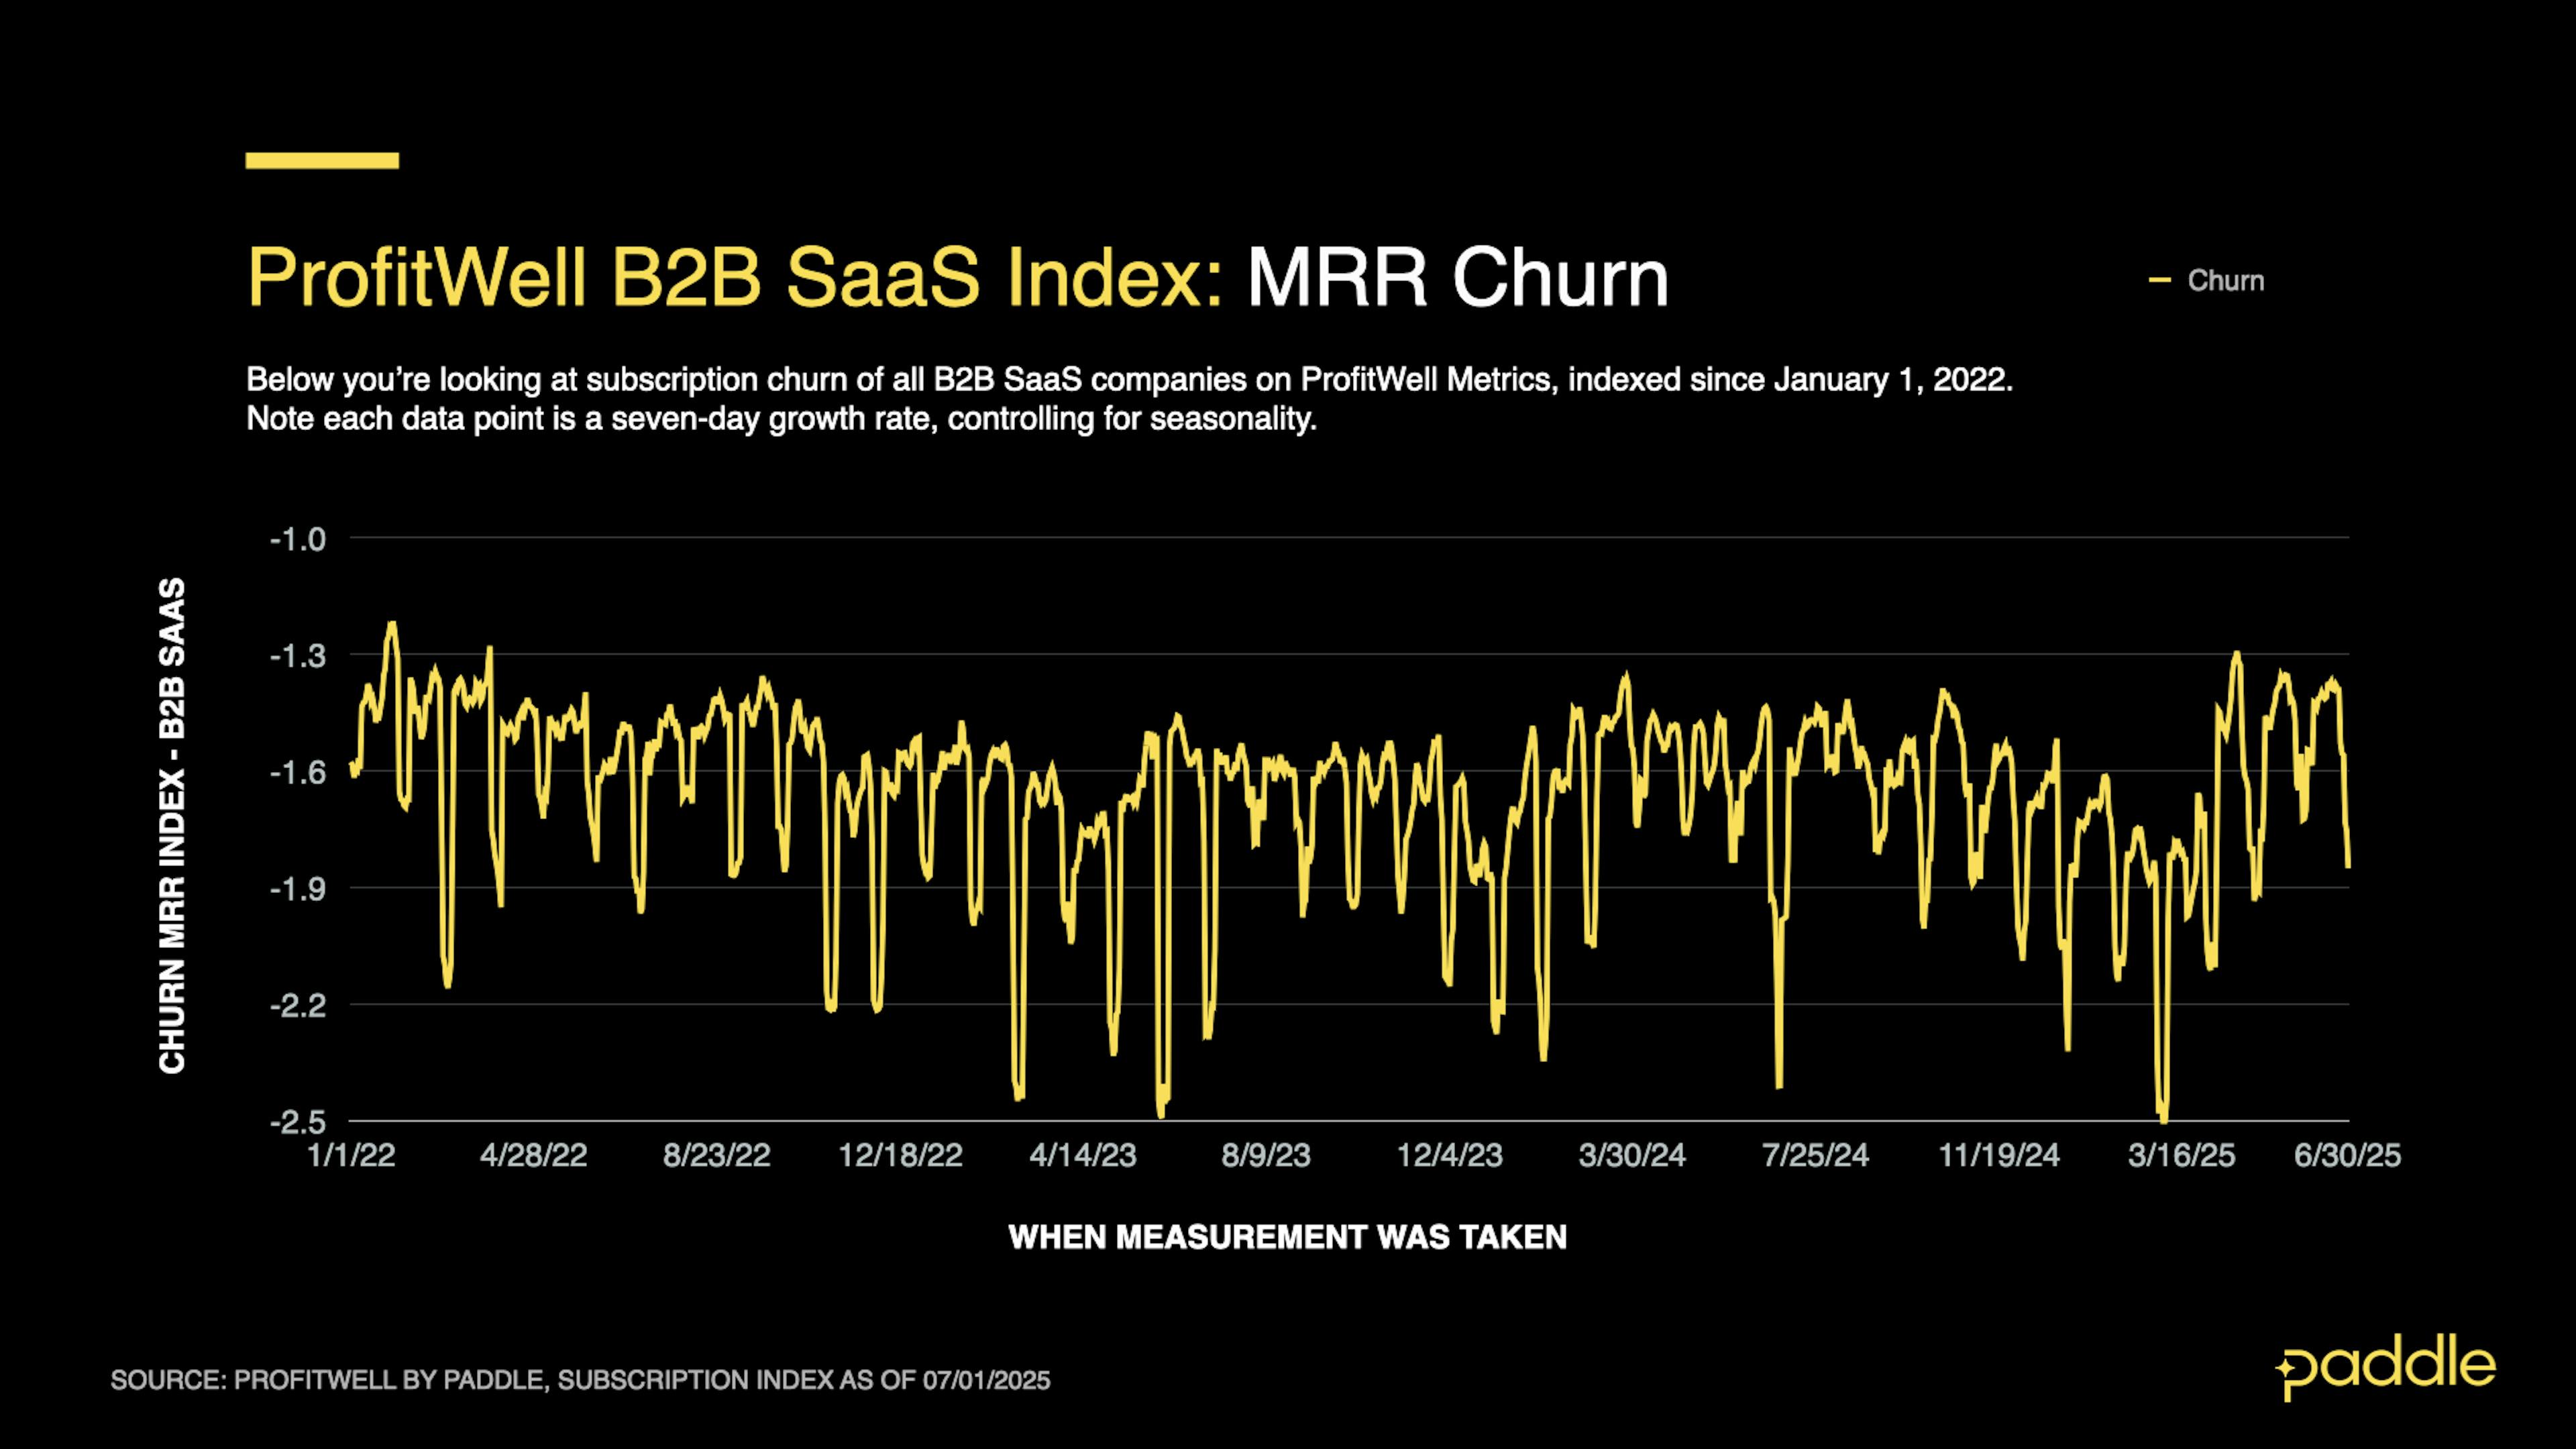Click the 8/9/23 x-axis date
The height and width of the screenshot is (1449, 2576).
point(1266,1155)
